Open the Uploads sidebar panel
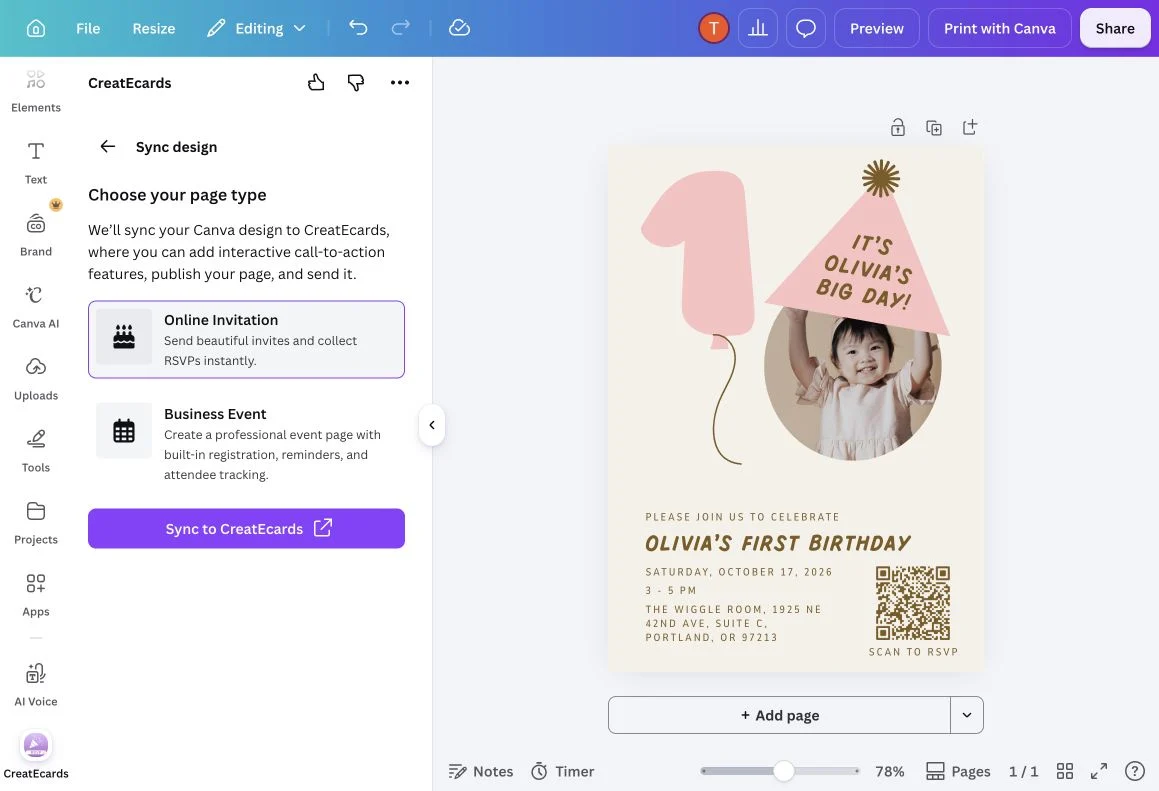The height and width of the screenshot is (791, 1159). pyautogui.click(x=35, y=378)
